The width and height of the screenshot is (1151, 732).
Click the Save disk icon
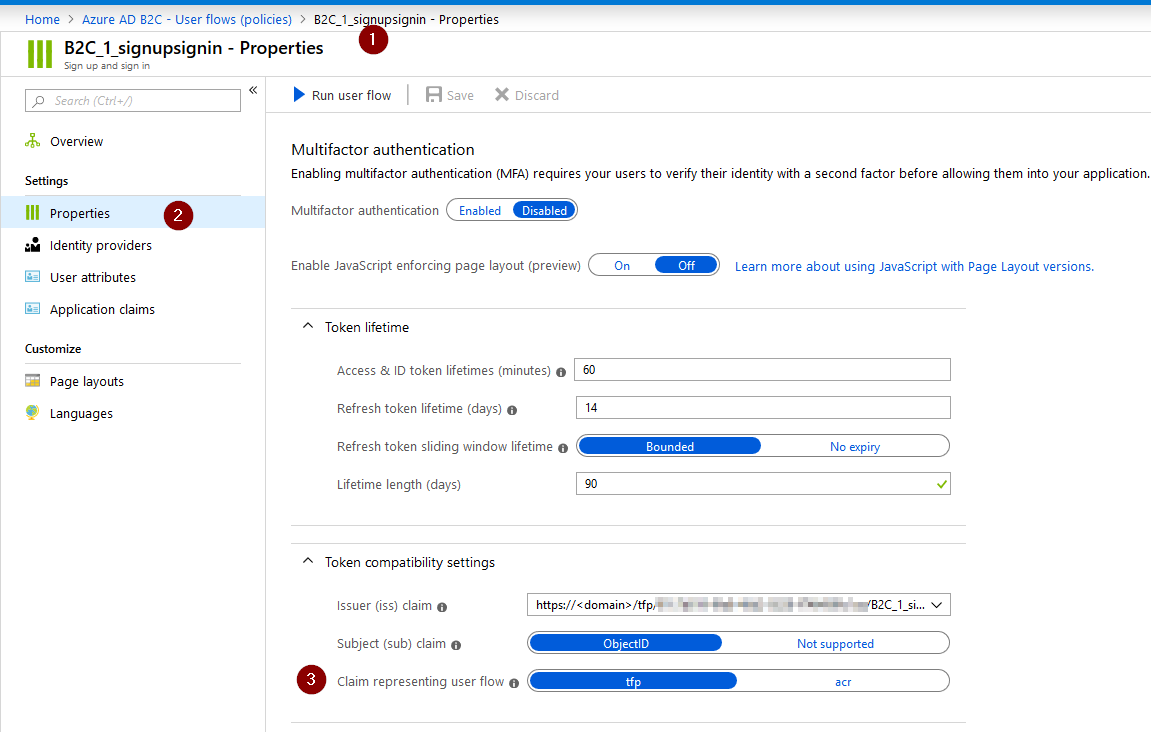click(434, 95)
